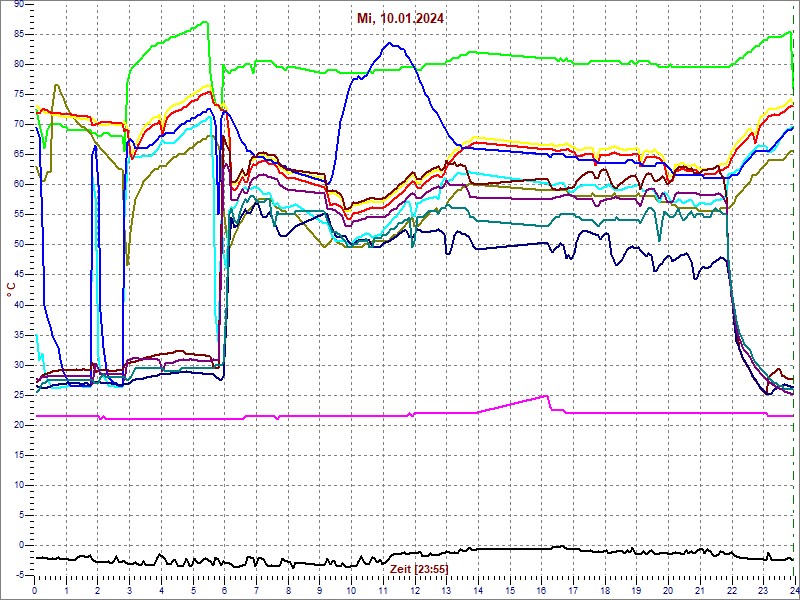Viewport: 800px width, 600px height.
Task: Click the "Zeit [23:55]" time label
Action: coord(419,568)
